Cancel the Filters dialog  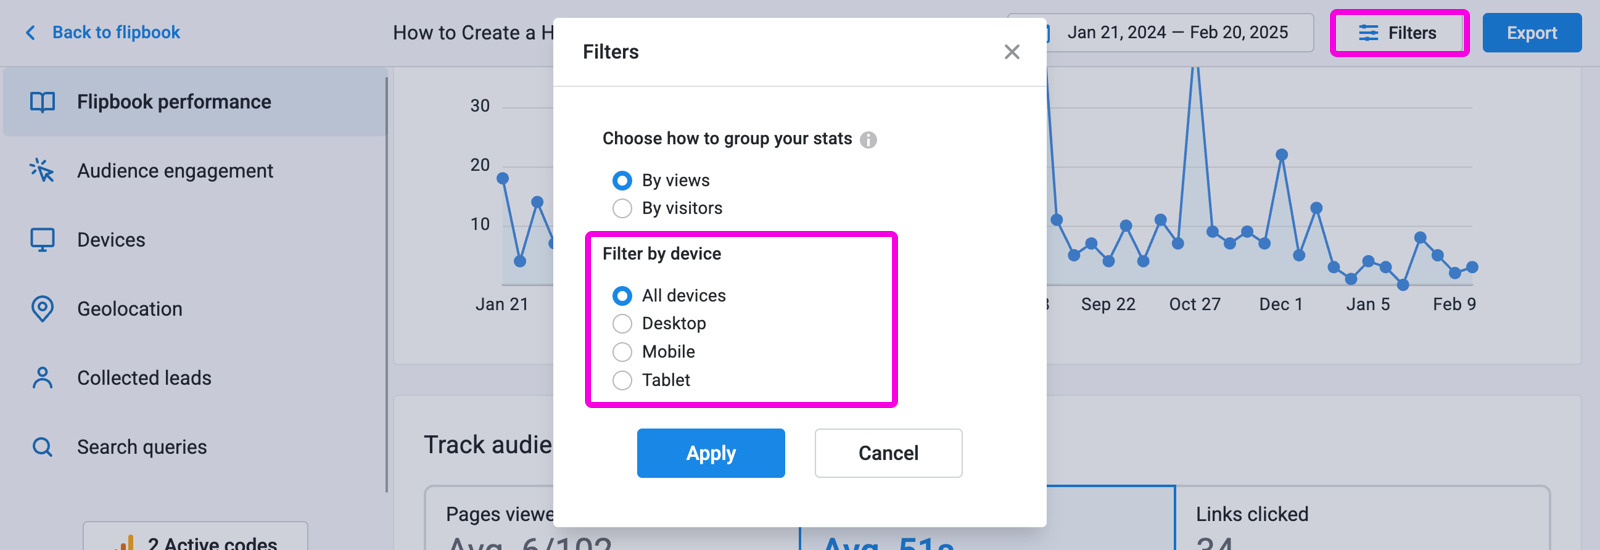pyautogui.click(x=888, y=453)
